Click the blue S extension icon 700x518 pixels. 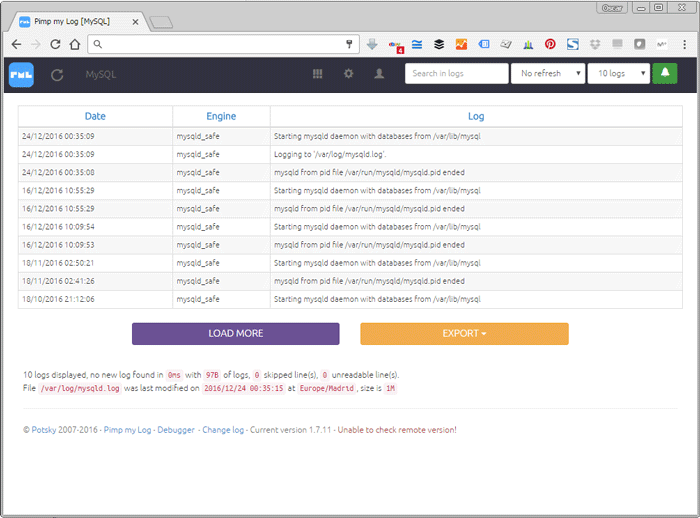point(573,44)
